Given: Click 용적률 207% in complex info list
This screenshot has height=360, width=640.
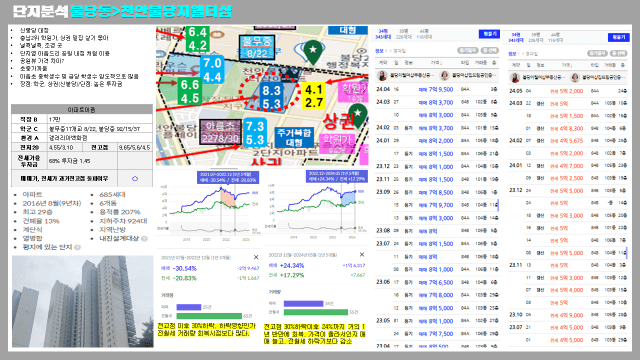Looking at the screenshot, I should 120,212.
